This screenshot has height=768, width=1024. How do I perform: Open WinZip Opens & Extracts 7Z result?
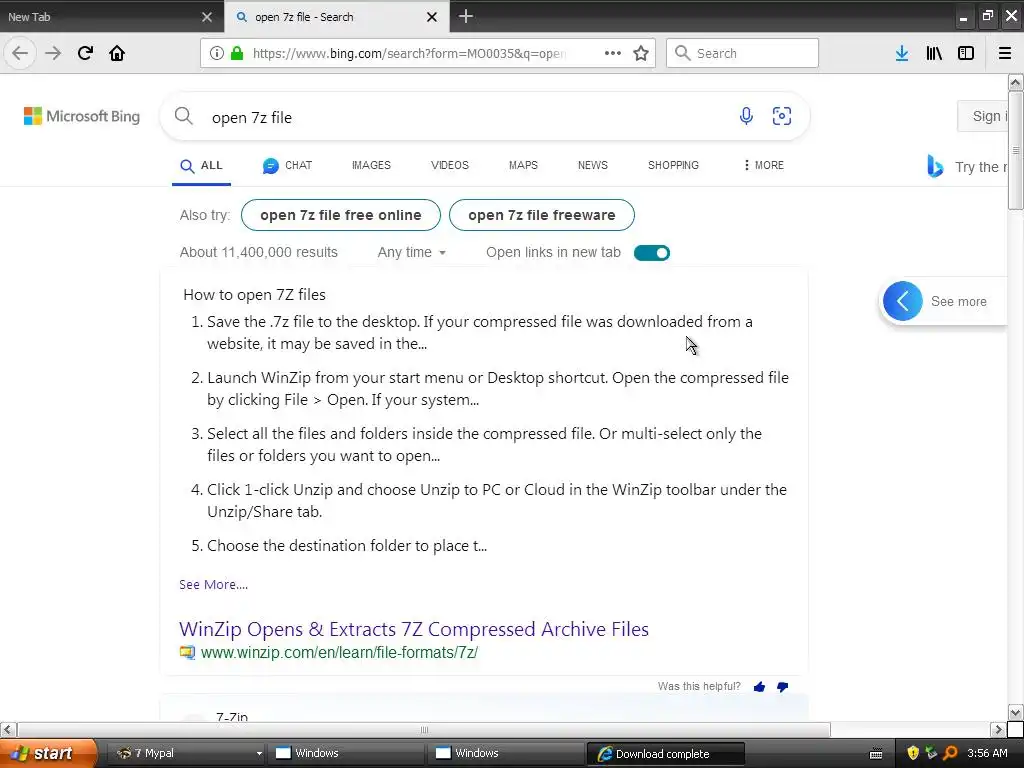pos(414,629)
